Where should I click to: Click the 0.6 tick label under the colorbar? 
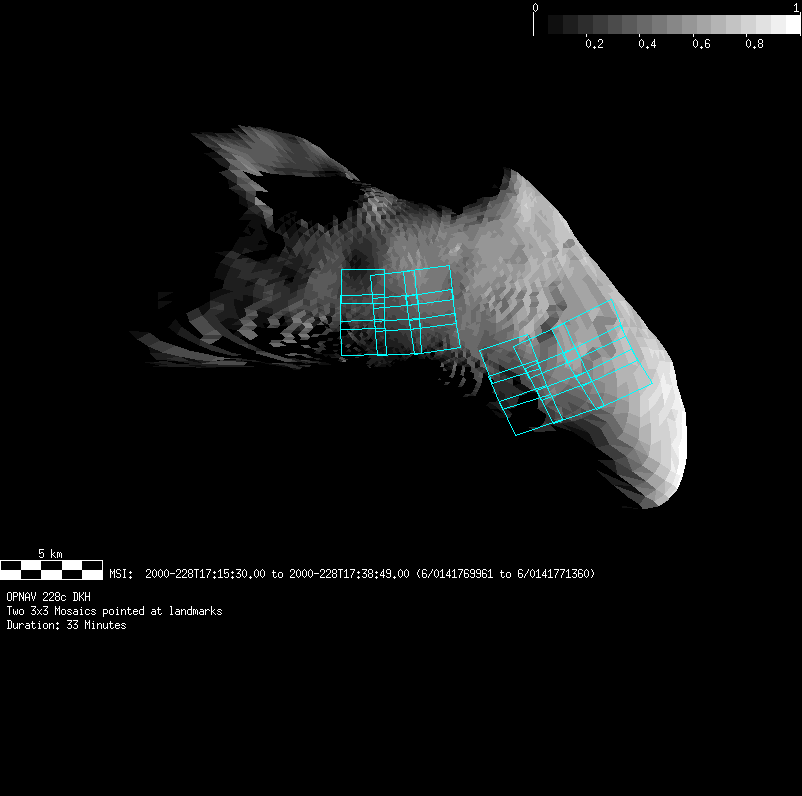pos(701,45)
